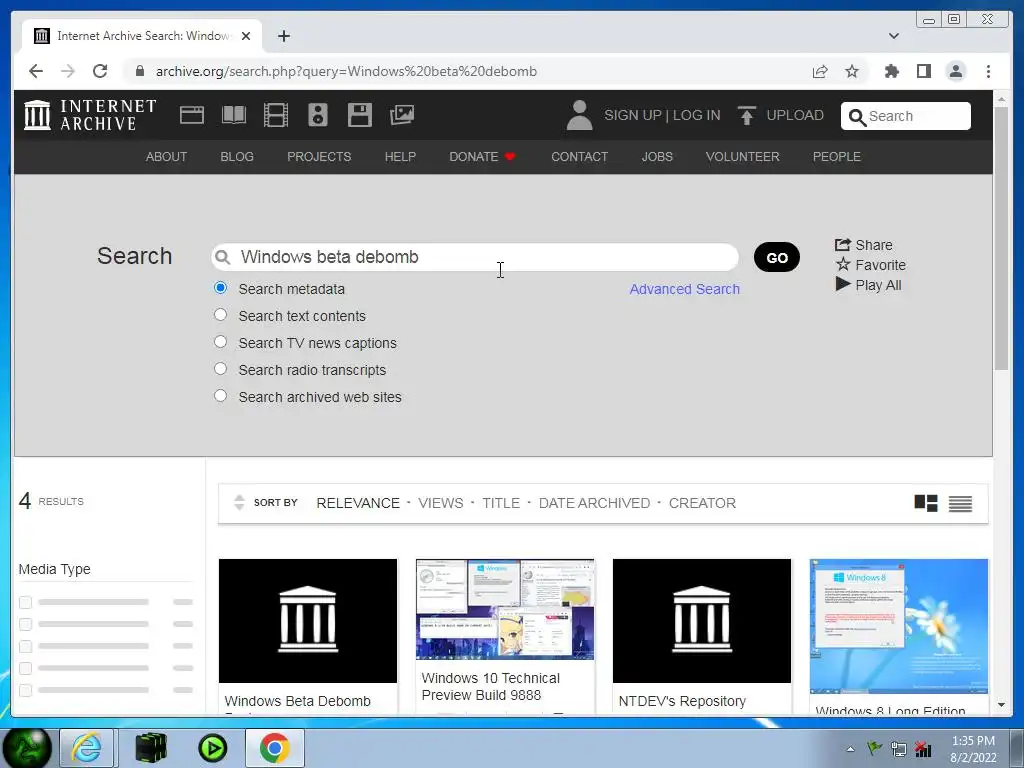1024x768 pixels.
Task: Open the tab search dropdown chevron
Action: pyautogui.click(x=893, y=36)
